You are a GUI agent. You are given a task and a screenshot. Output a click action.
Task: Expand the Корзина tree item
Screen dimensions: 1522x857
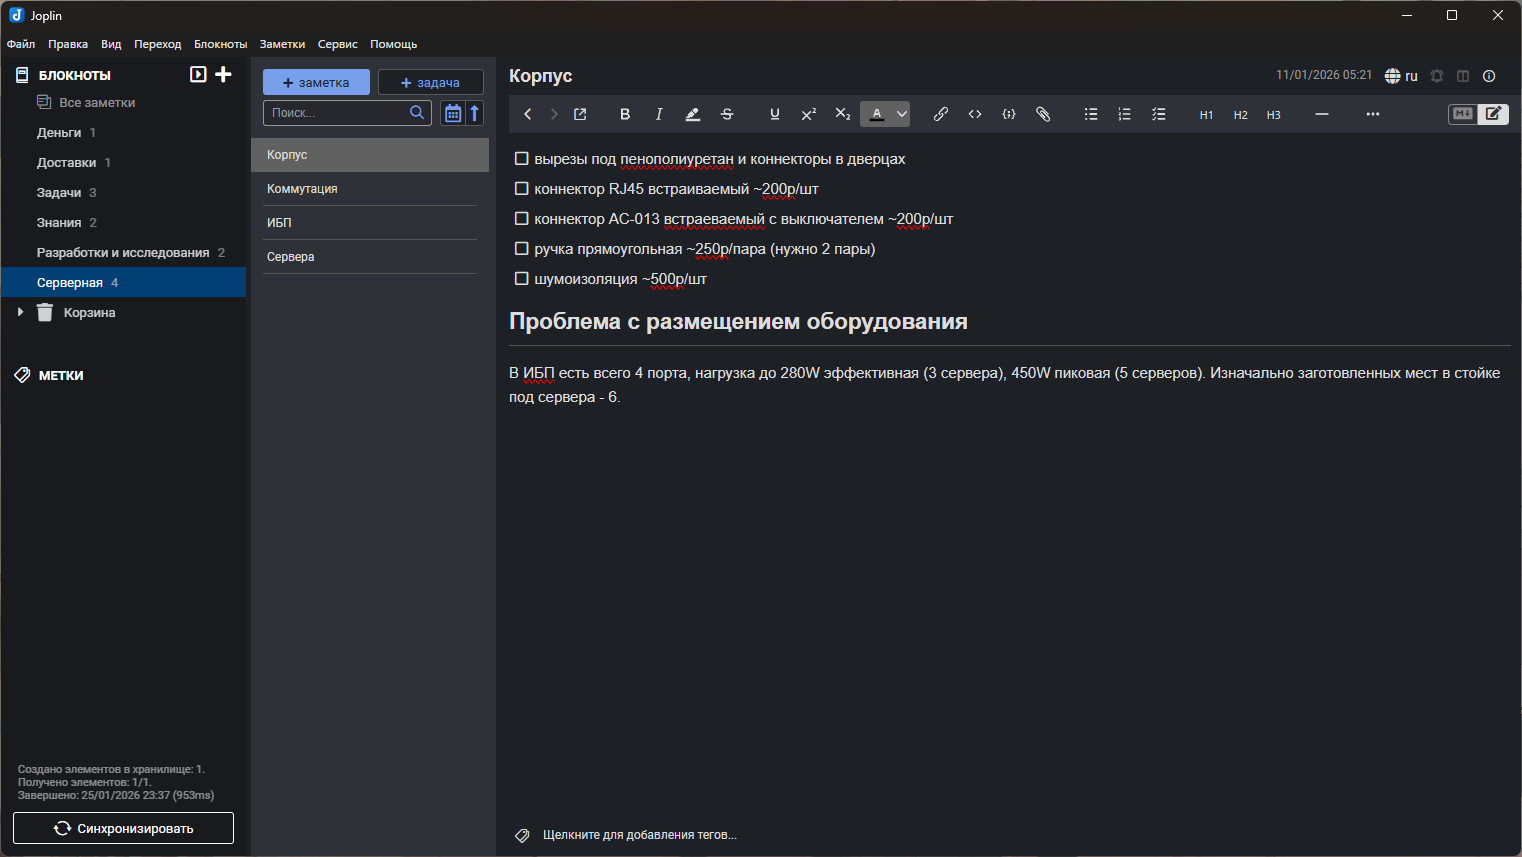point(20,313)
